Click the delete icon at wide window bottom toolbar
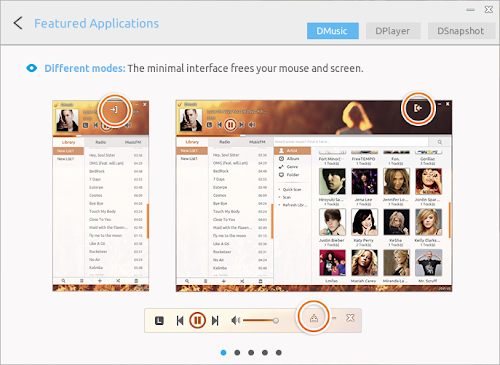The height and width of the screenshot is (365, 500). [261, 281]
